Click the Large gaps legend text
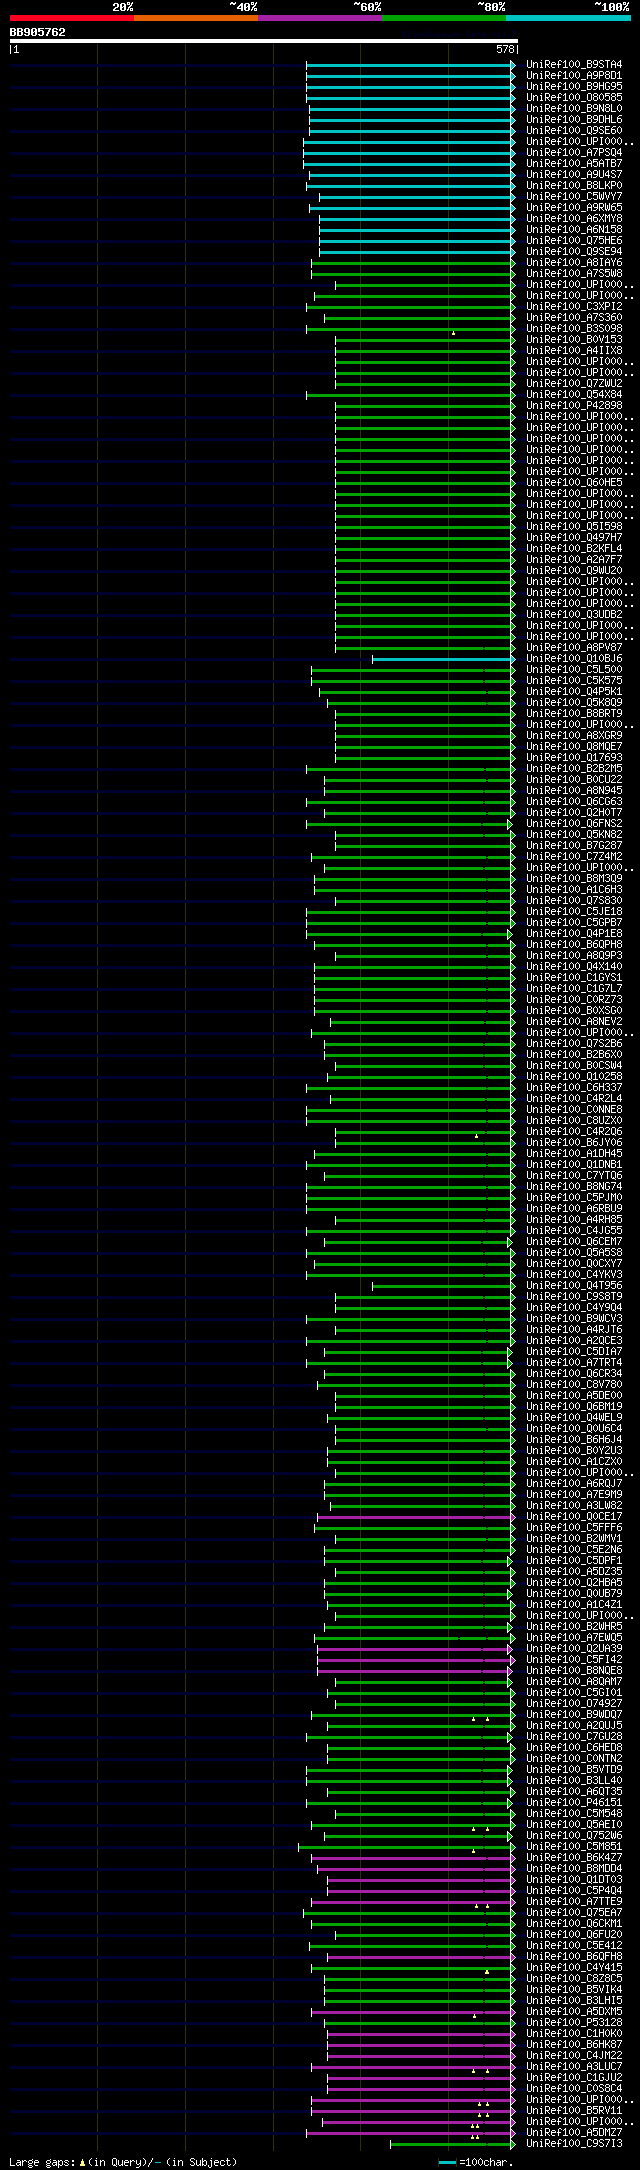 coord(123,2162)
